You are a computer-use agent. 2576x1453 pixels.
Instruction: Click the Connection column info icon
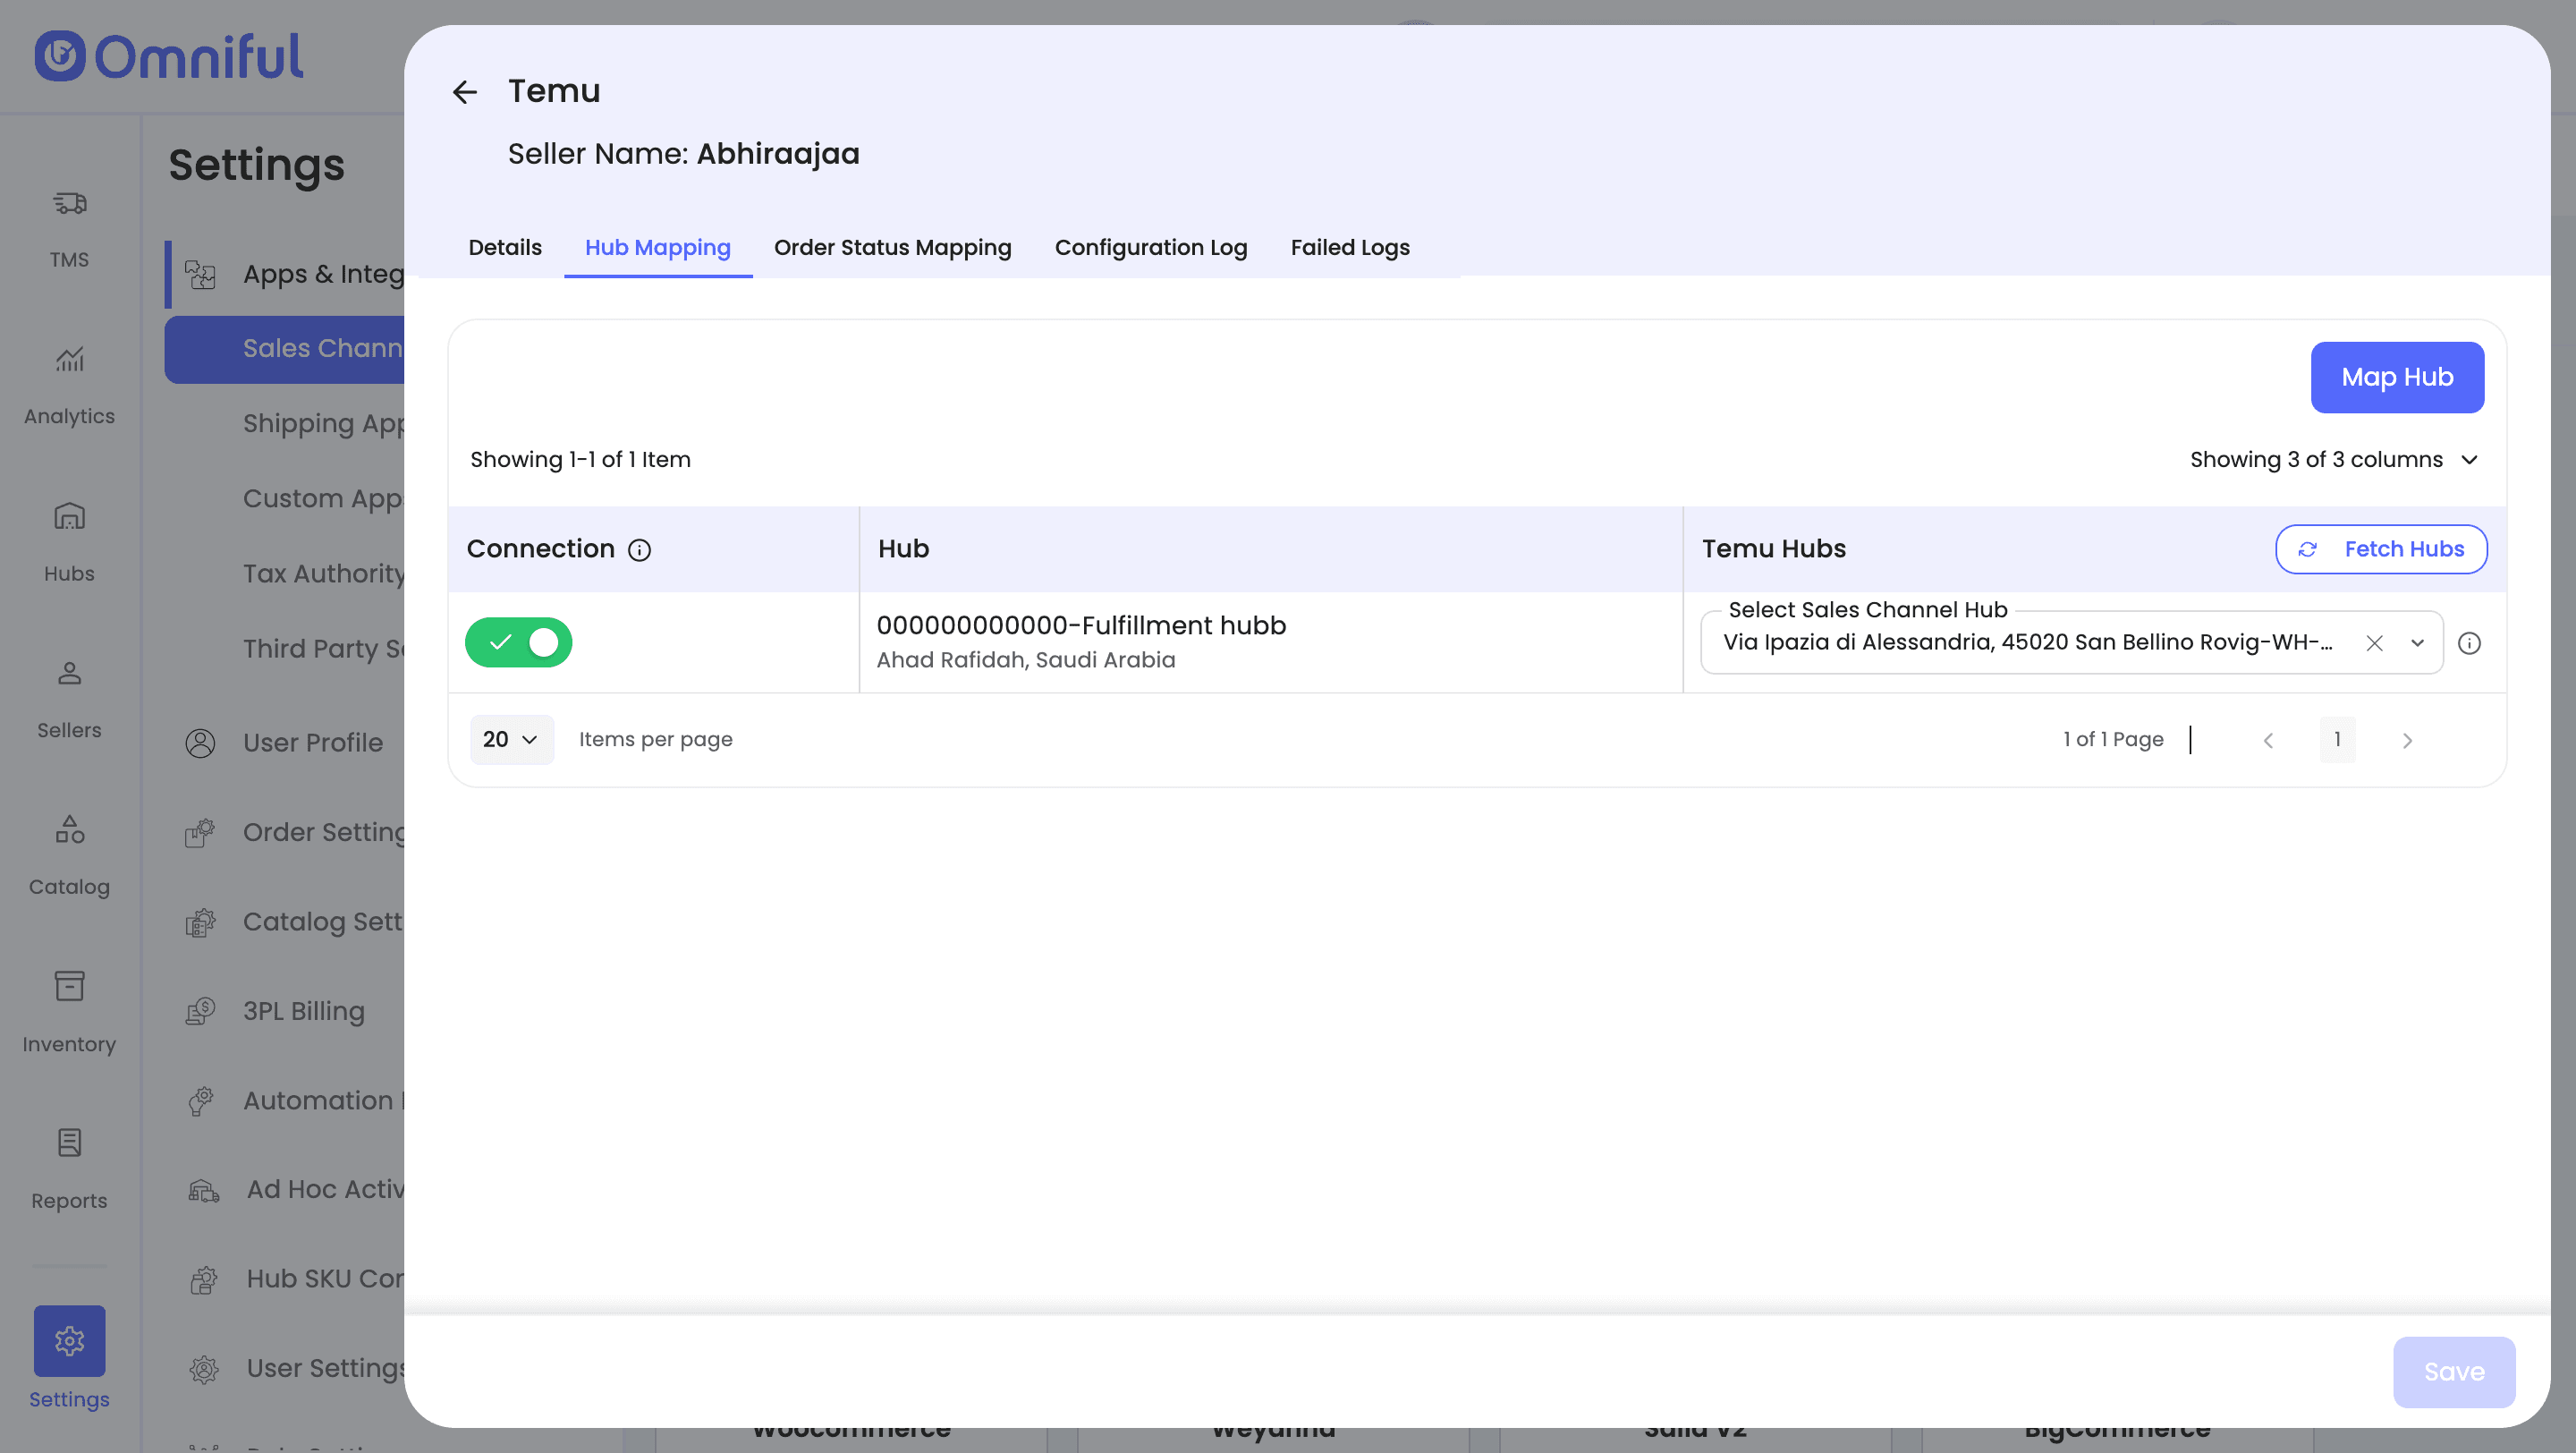tap(639, 550)
